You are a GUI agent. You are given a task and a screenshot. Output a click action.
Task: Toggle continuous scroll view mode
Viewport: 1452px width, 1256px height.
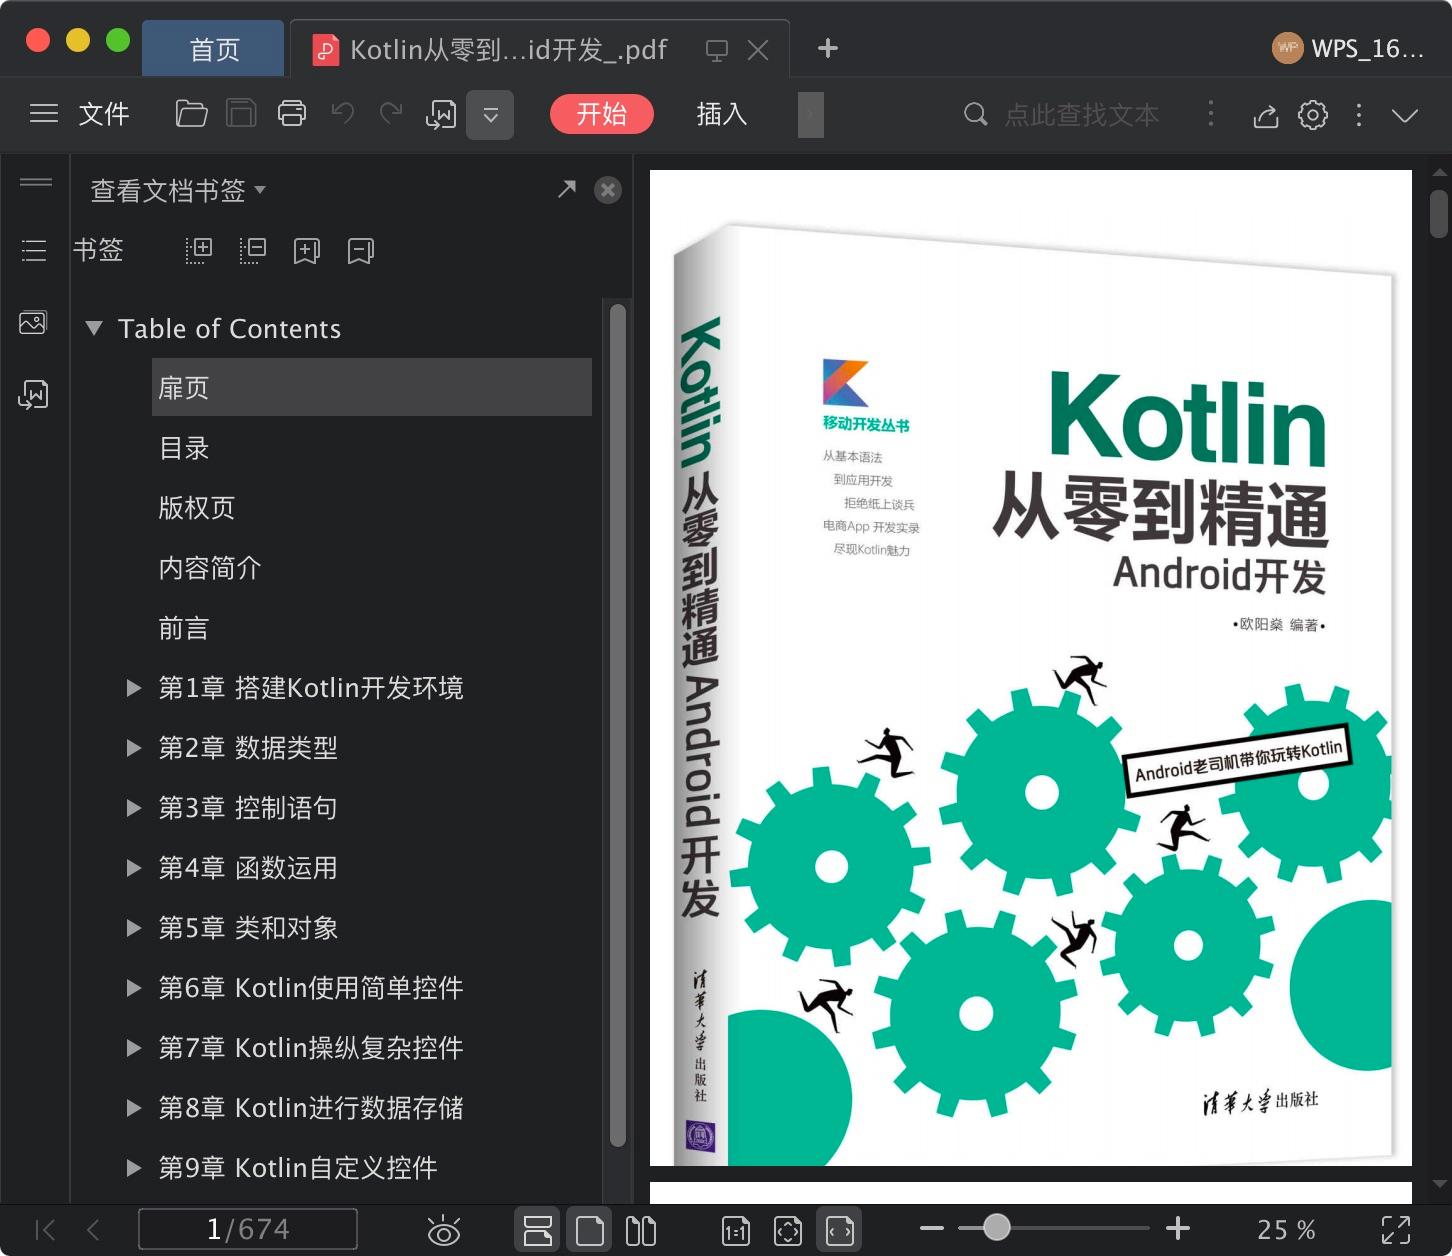coord(538,1230)
